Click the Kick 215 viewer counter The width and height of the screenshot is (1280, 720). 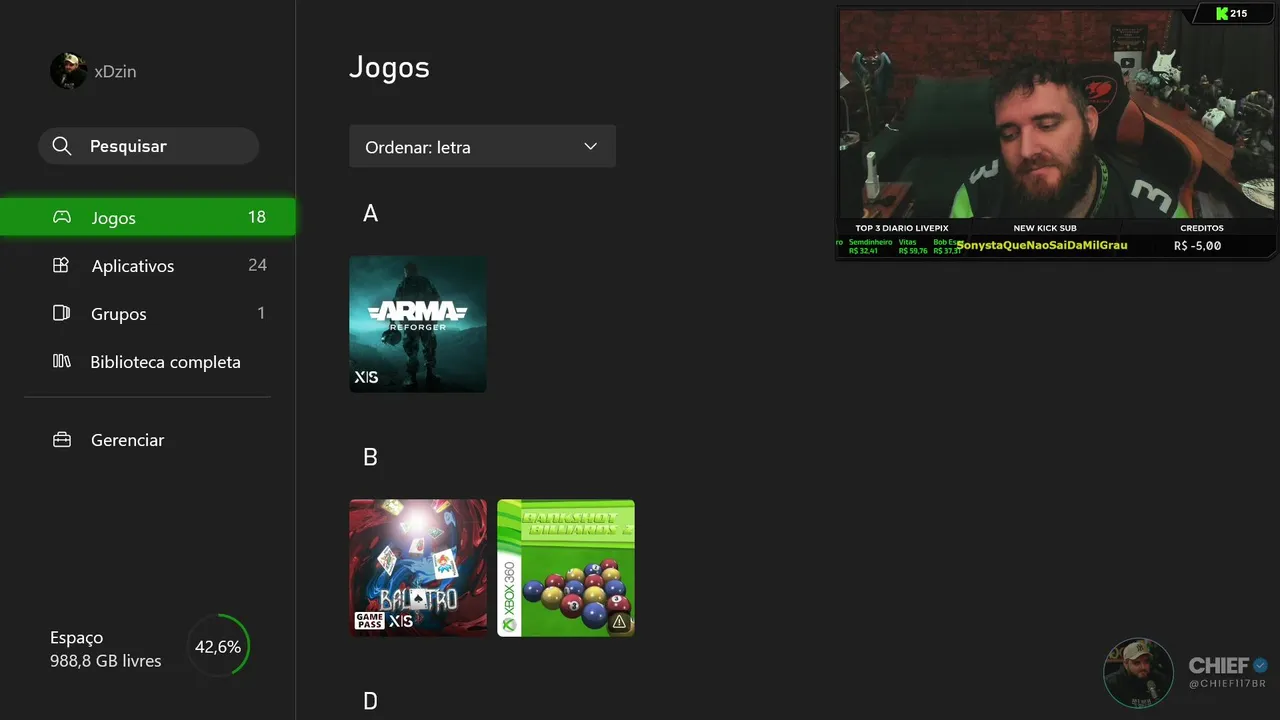(x=1231, y=13)
